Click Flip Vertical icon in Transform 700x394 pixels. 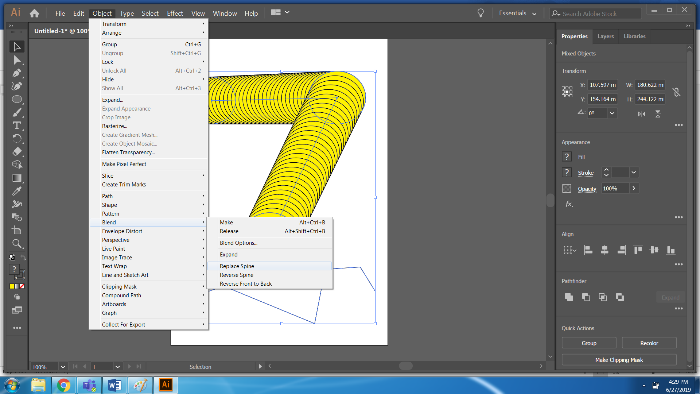pyautogui.click(x=658, y=114)
